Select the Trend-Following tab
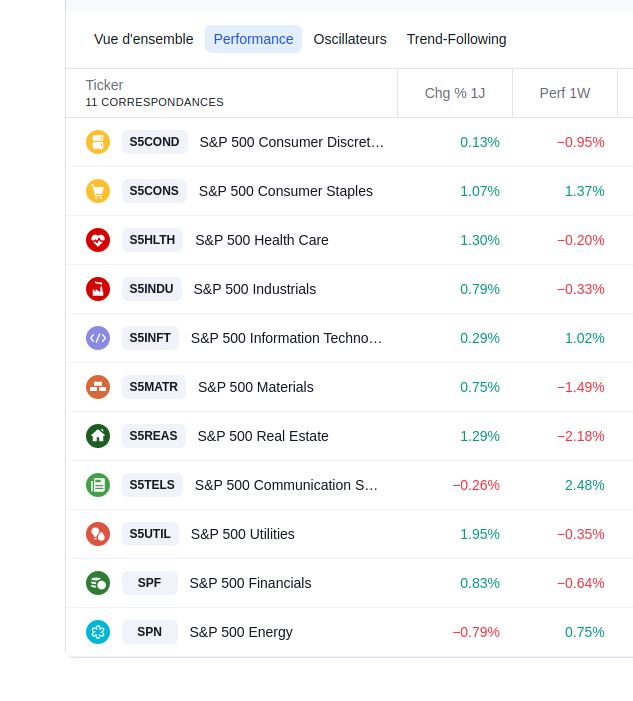This screenshot has height=701, width=633. click(456, 39)
